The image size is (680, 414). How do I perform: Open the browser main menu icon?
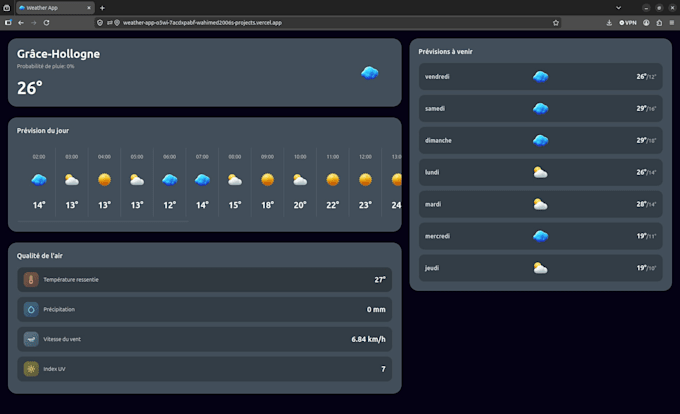[672, 23]
